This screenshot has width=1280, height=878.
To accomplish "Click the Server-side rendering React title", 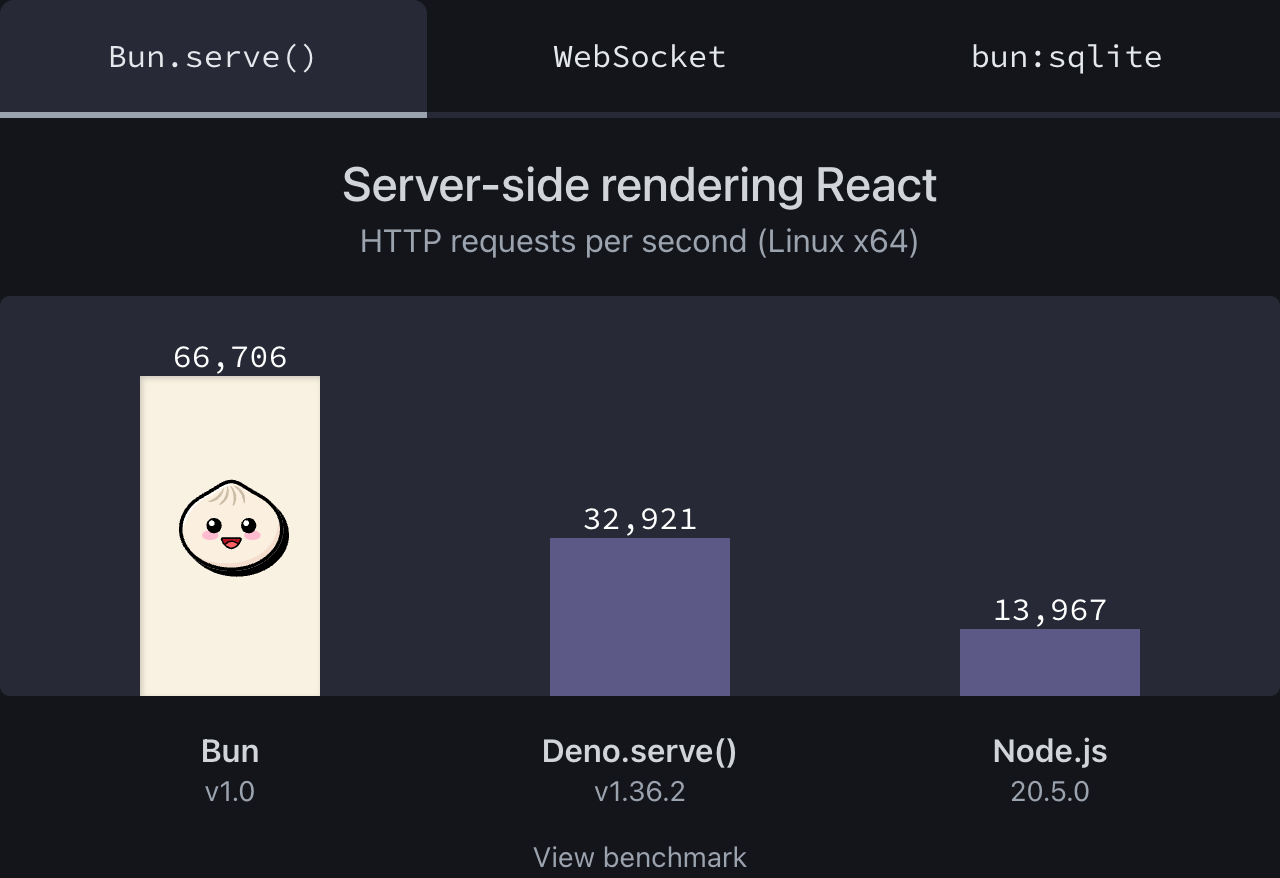I will 640,185.
